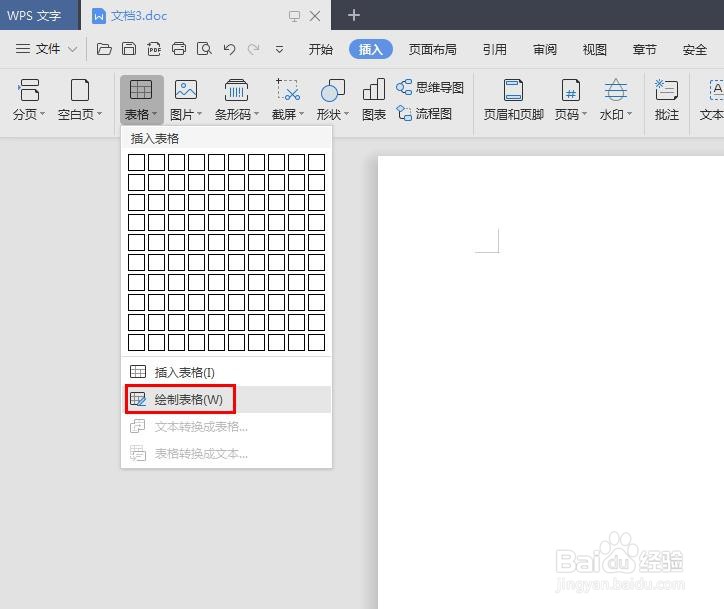Select the top-left cell of table grid
724x609 pixels.
click(136, 163)
